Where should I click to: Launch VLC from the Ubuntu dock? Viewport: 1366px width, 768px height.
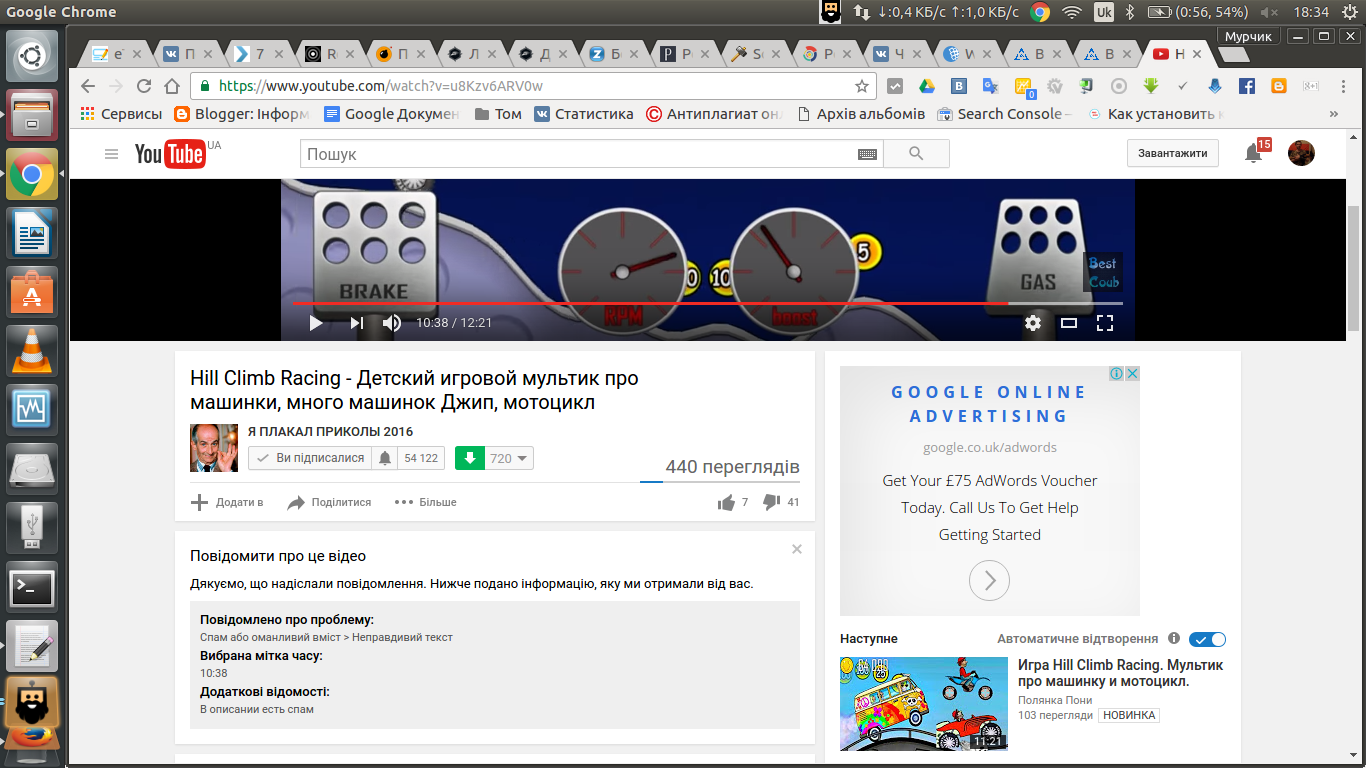coord(32,351)
